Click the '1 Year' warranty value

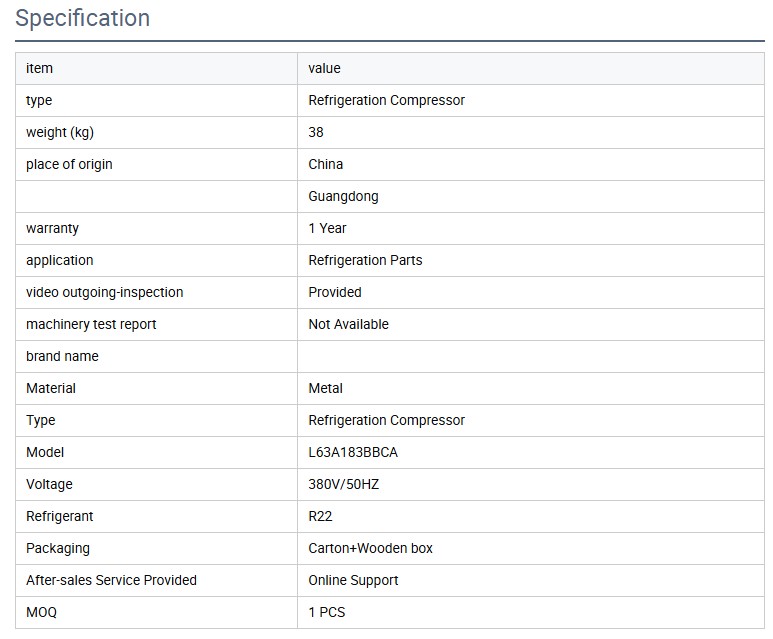click(327, 228)
